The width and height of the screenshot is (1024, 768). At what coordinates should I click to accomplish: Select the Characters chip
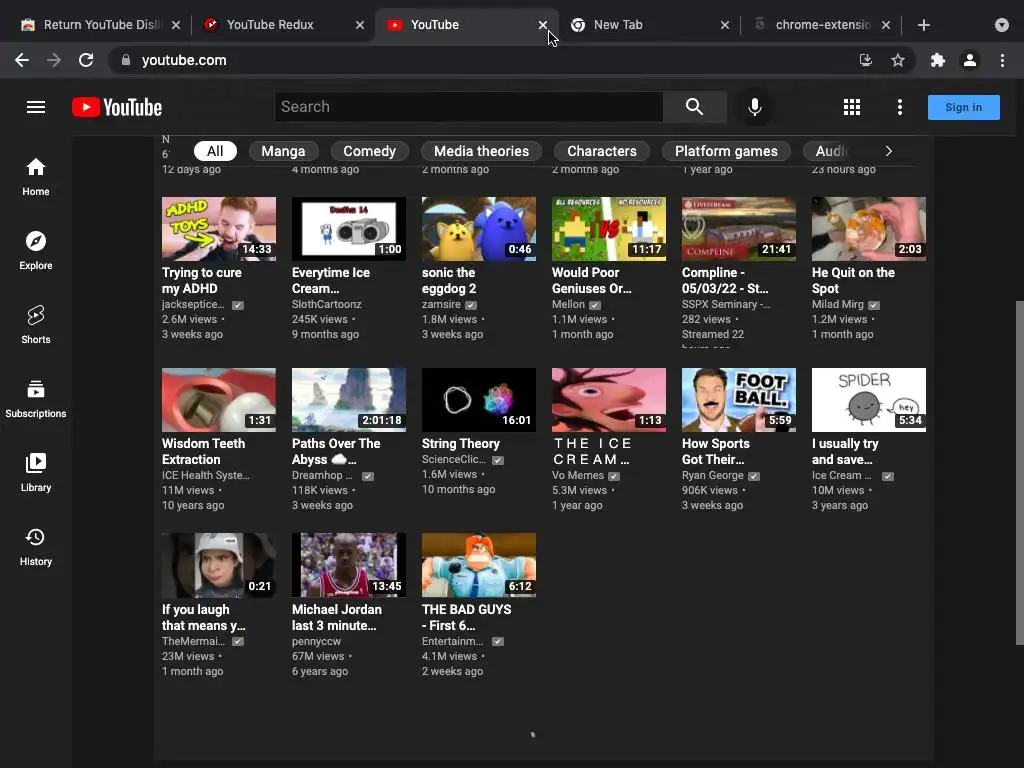coord(601,151)
